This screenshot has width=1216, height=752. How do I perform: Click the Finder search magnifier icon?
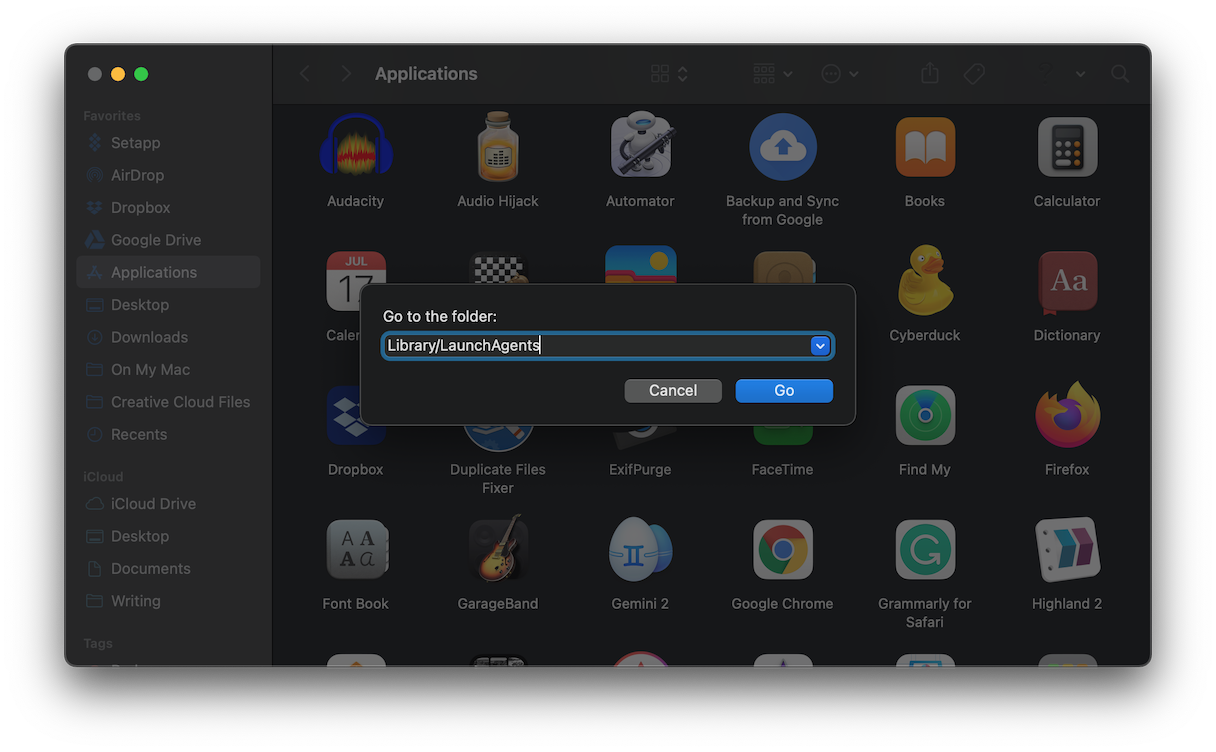point(1120,74)
